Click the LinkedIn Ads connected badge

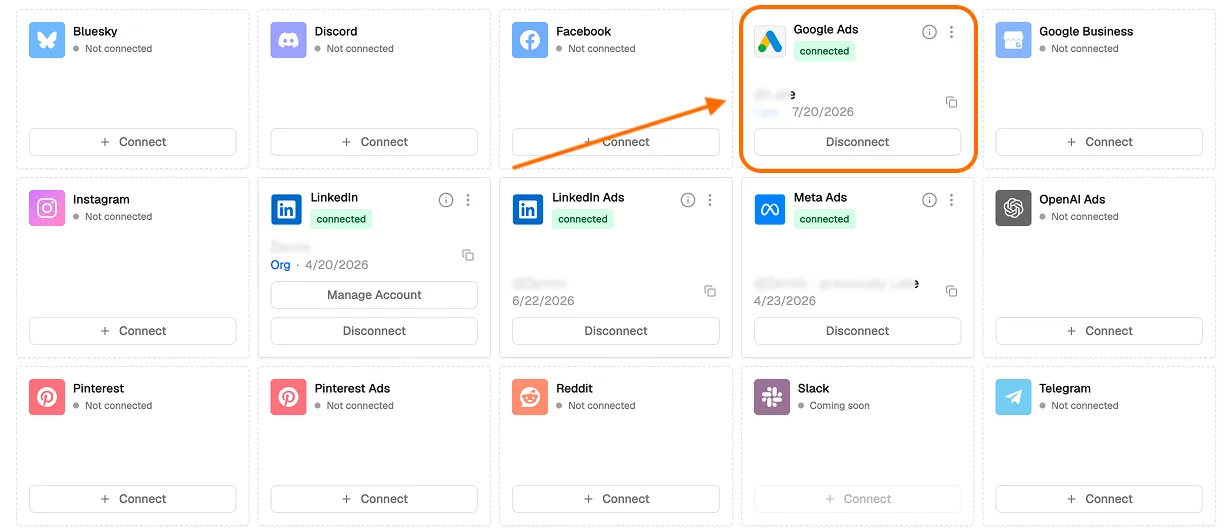coord(583,219)
